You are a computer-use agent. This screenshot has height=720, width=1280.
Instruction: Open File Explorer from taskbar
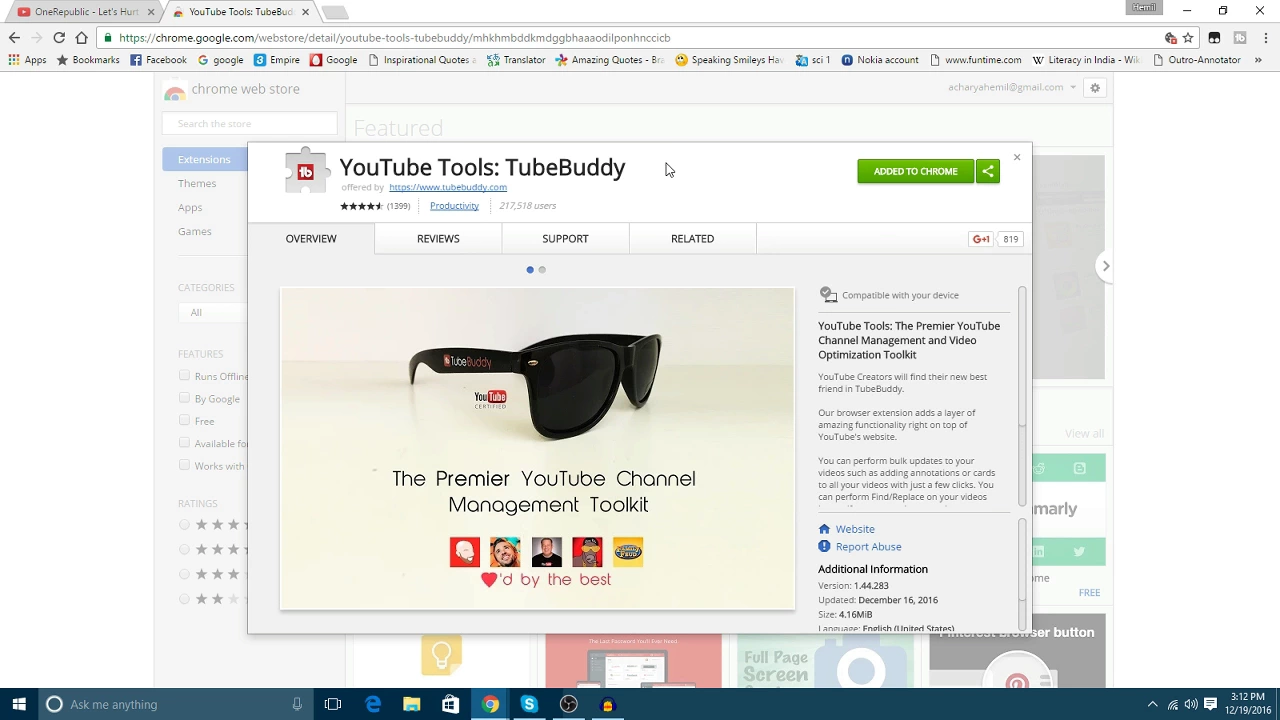point(412,704)
